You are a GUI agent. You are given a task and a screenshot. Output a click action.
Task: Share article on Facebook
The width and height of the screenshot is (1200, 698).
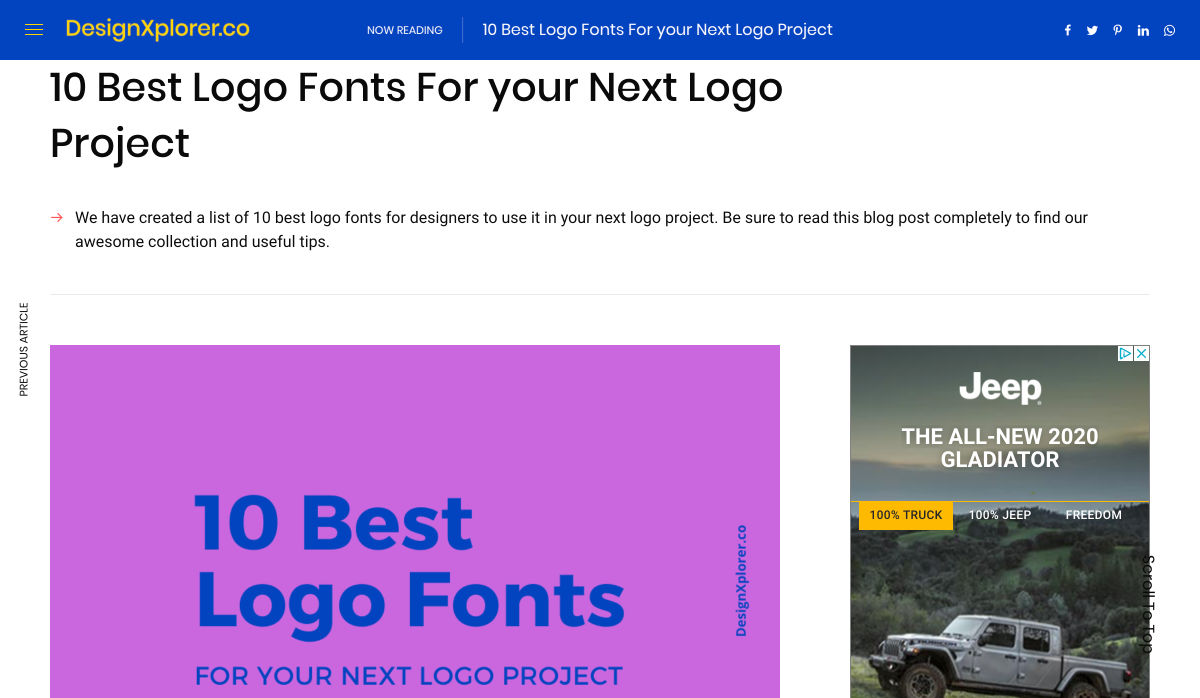[1067, 30]
